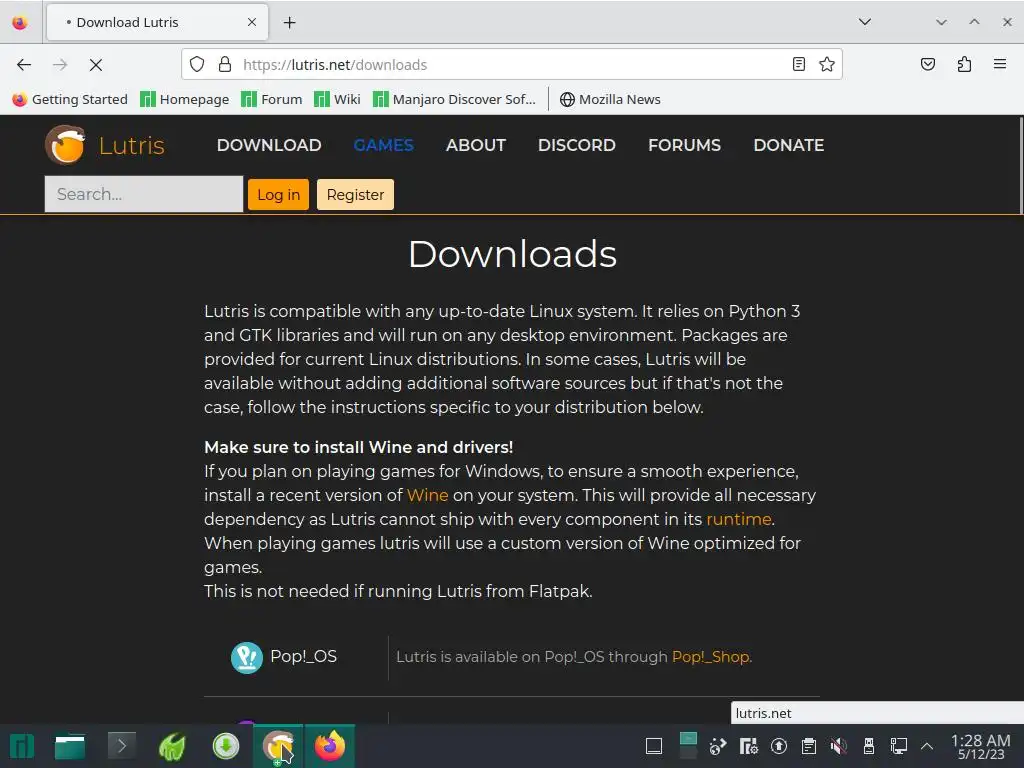The image size is (1024, 768).
Task: Follow the runtime link in the text
Action: pyautogui.click(x=739, y=519)
